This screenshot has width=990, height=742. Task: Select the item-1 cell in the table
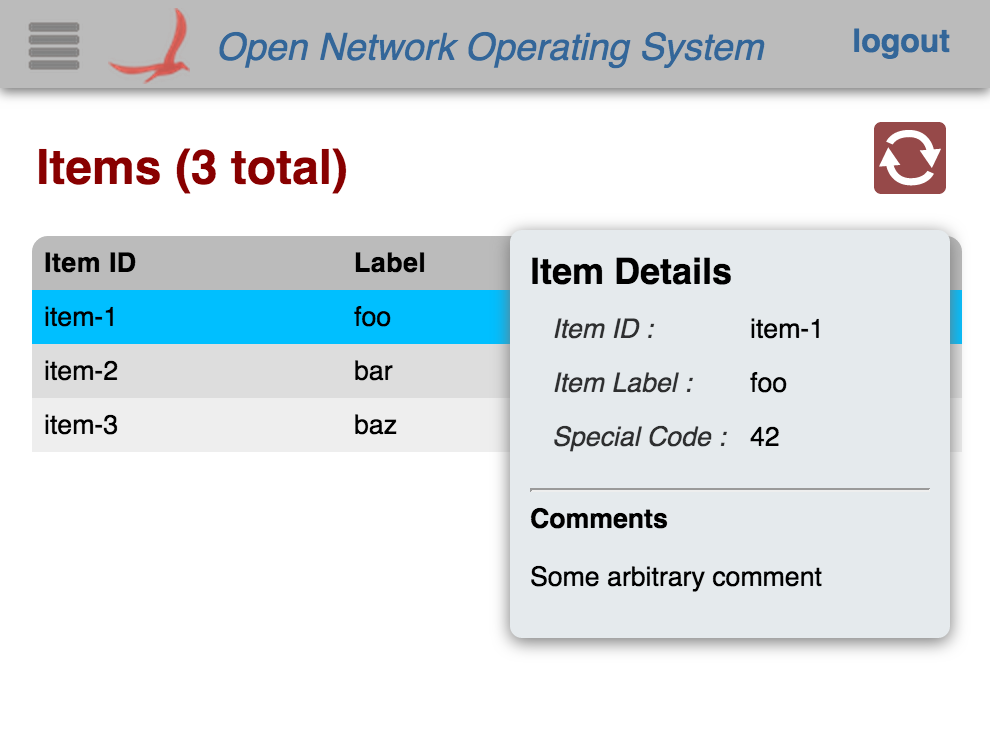(80, 317)
